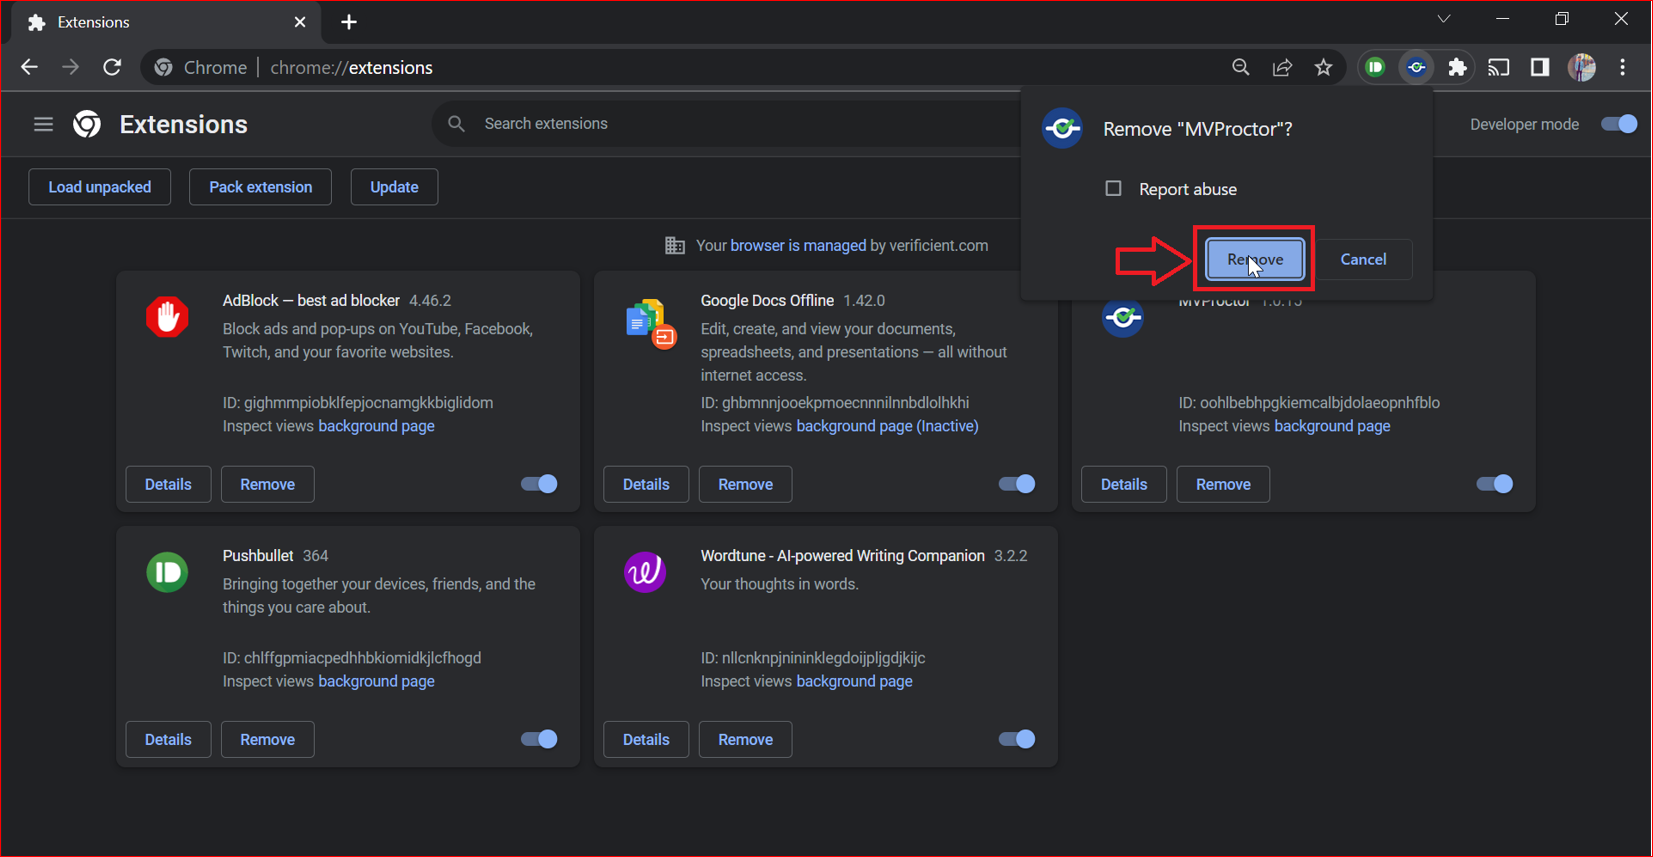
Task: Click the Pushbullet green icon
Action: (x=167, y=572)
